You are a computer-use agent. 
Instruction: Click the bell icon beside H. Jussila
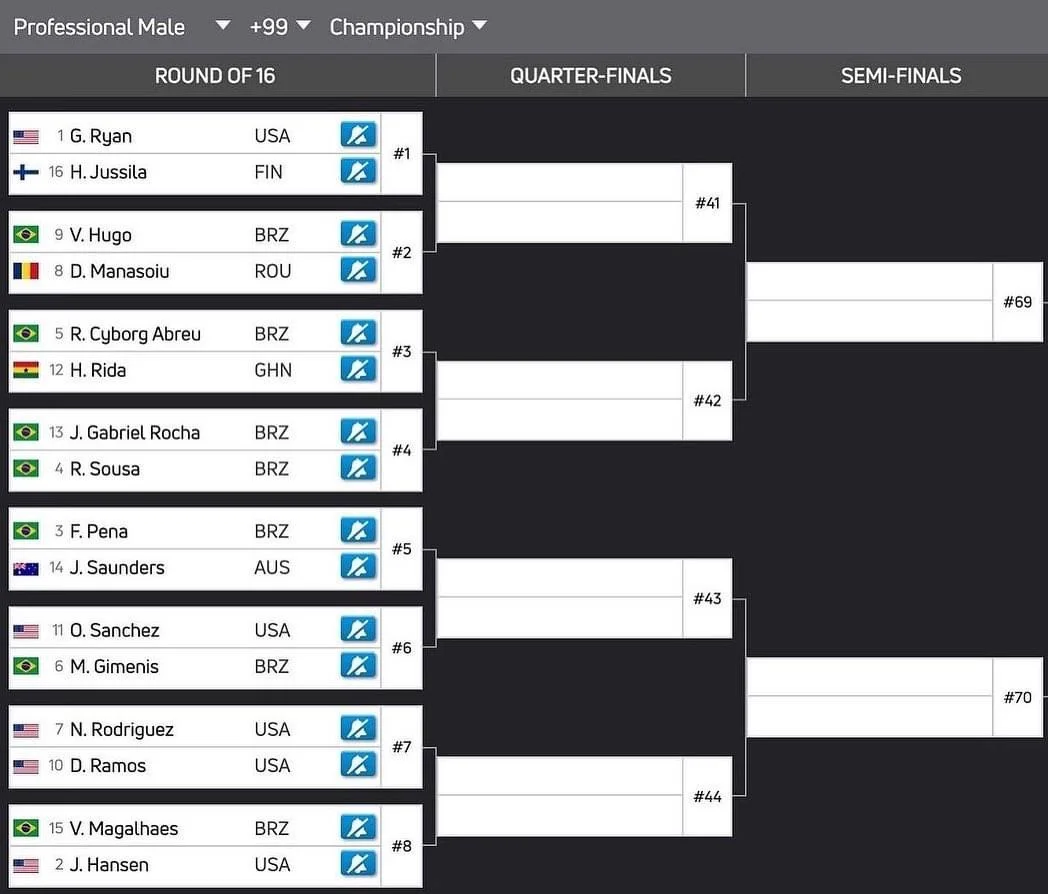coord(358,171)
